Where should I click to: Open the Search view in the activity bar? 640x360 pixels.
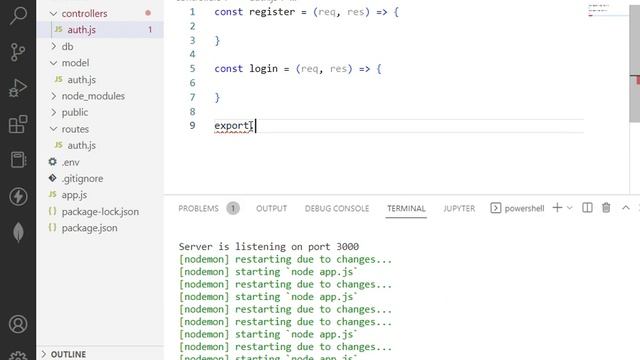tap(18, 16)
